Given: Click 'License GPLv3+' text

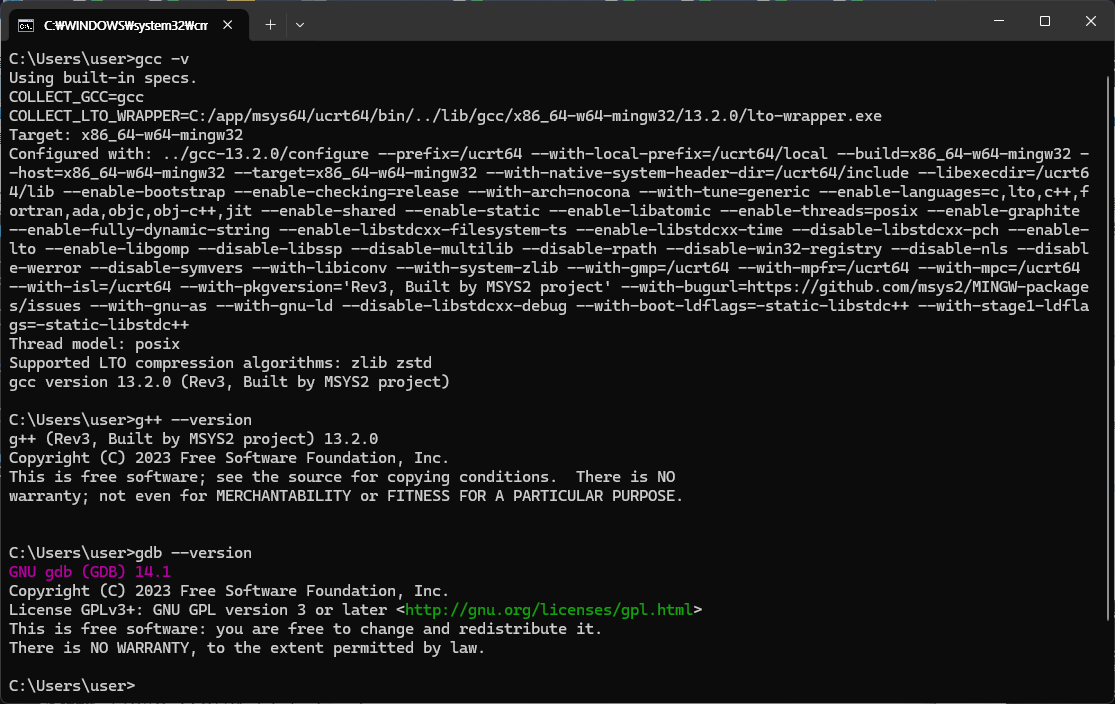Looking at the screenshot, I should (76, 610).
